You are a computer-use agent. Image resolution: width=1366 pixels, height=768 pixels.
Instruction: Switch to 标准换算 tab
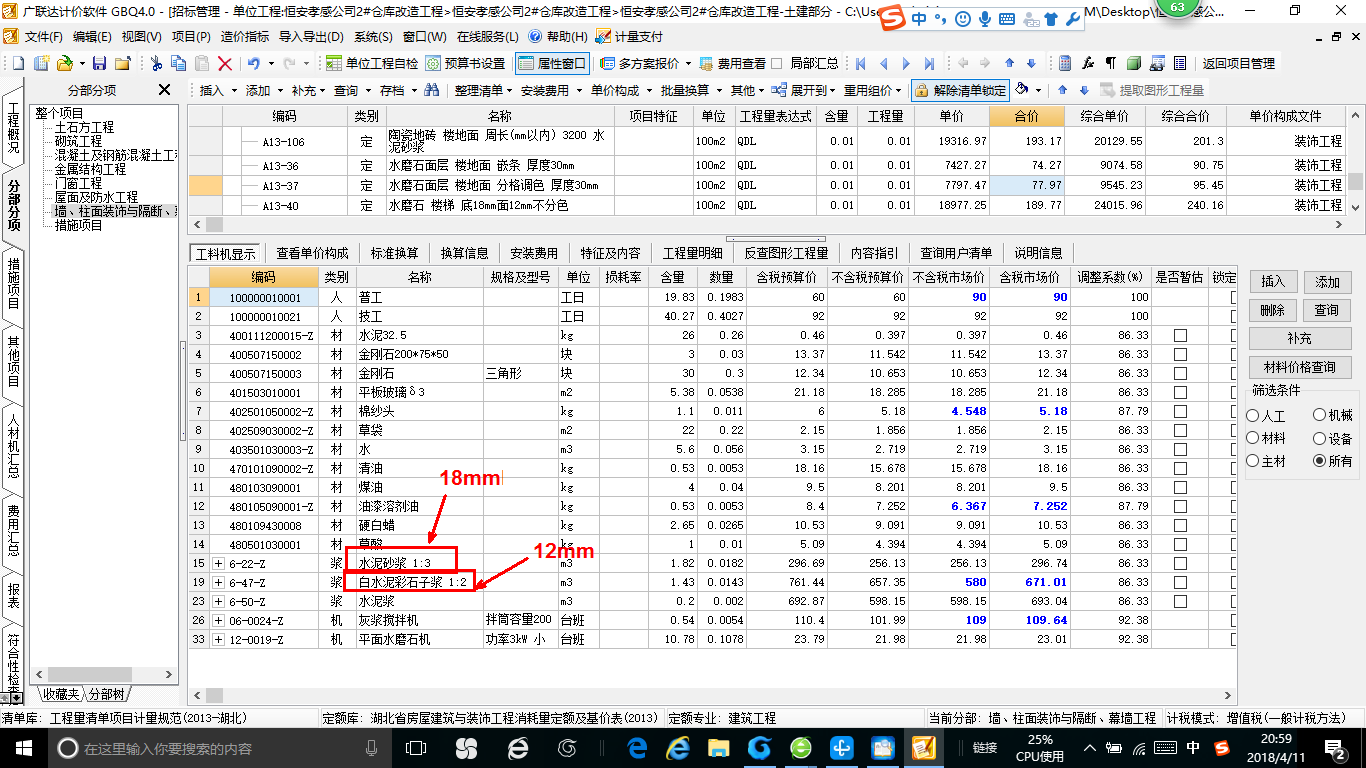[394, 253]
